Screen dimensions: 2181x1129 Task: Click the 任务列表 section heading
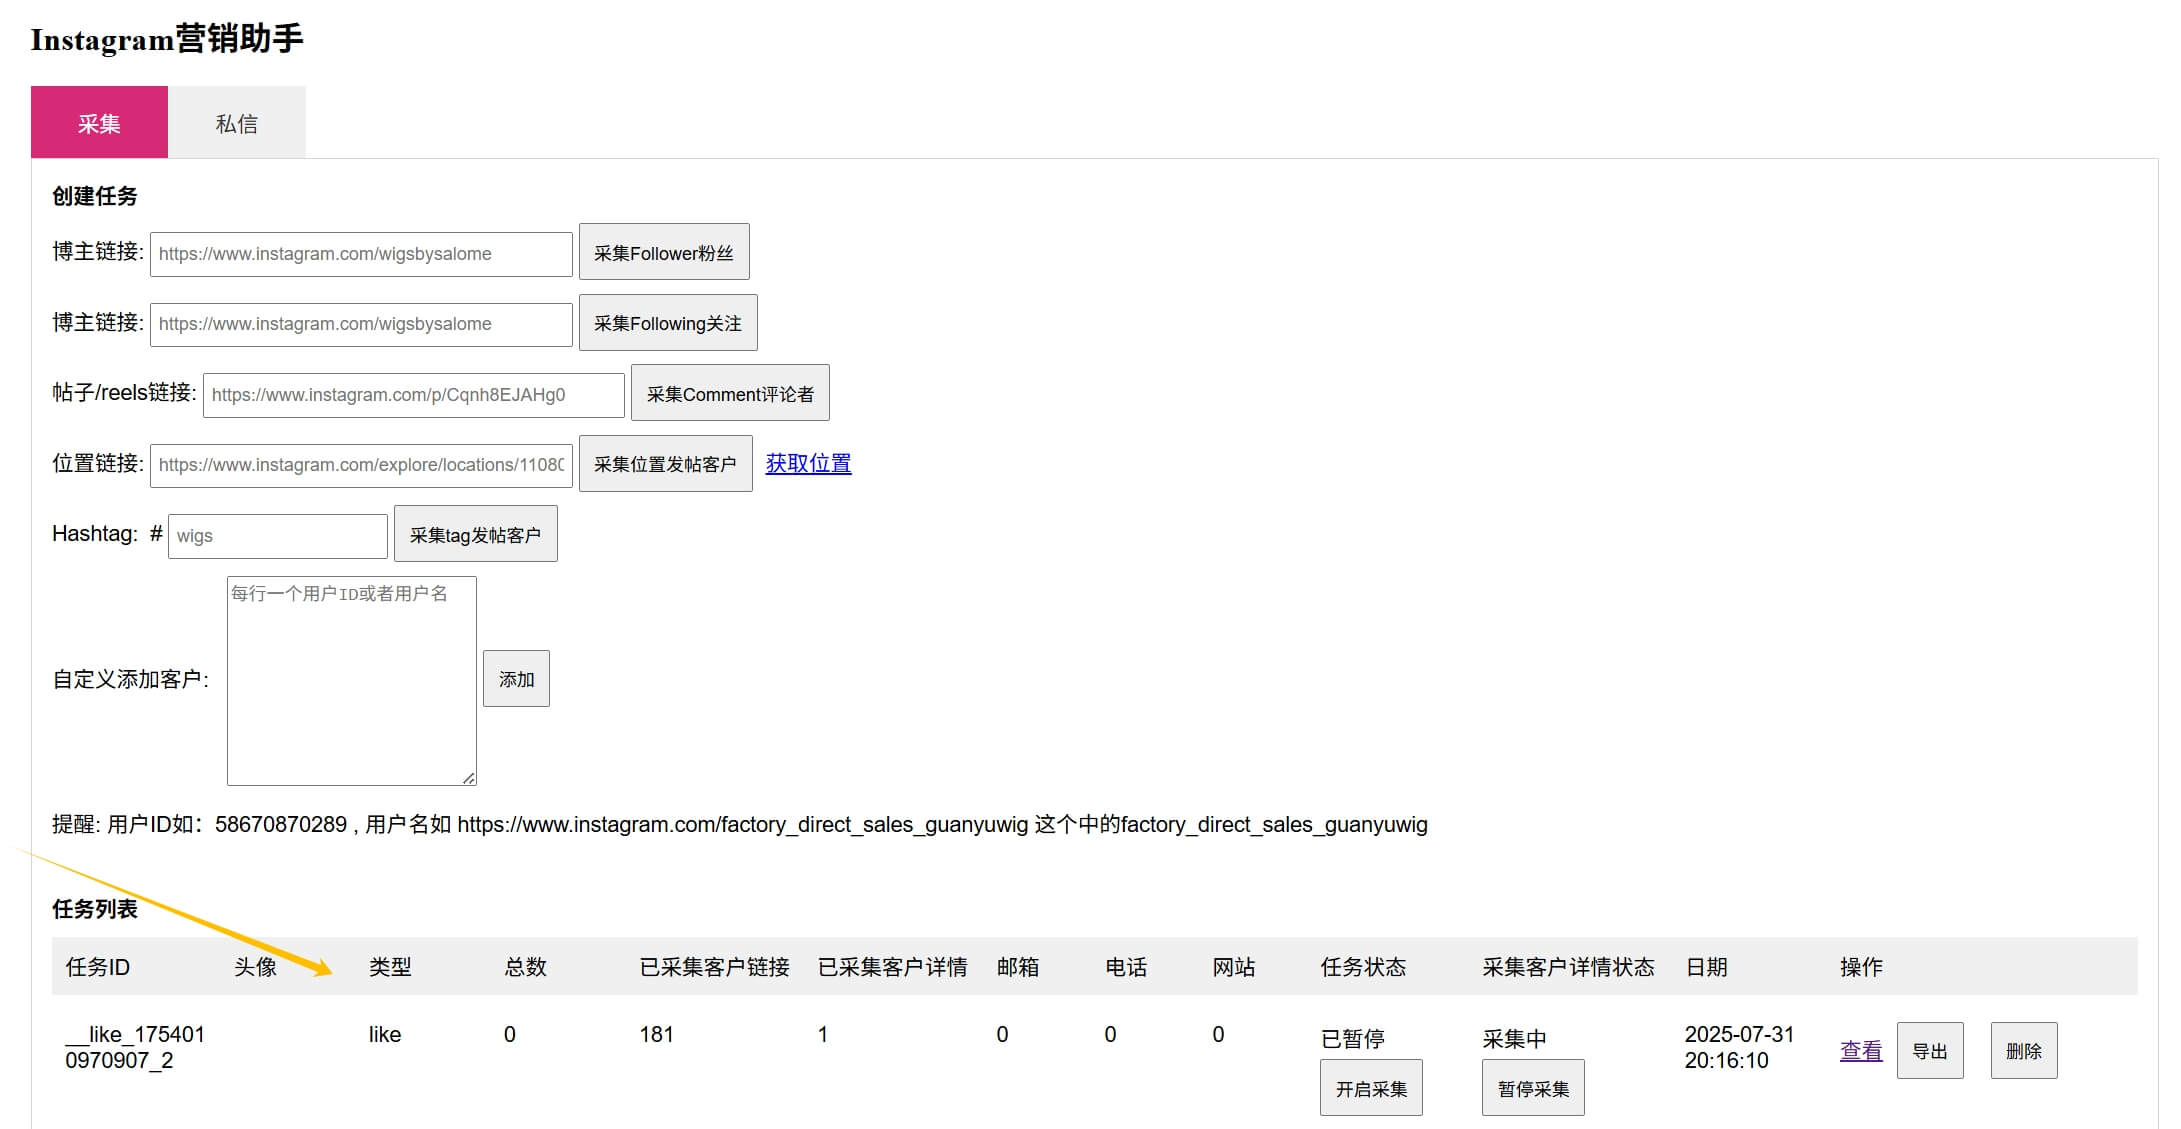(95, 909)
